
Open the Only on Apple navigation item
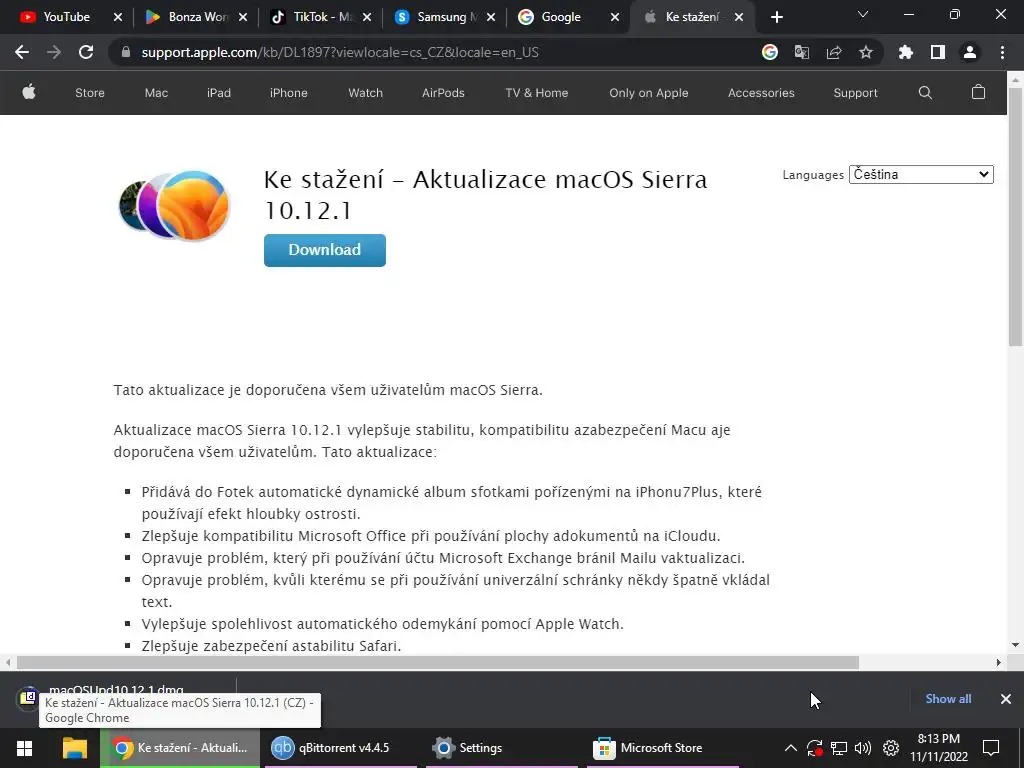coord(648,93)
